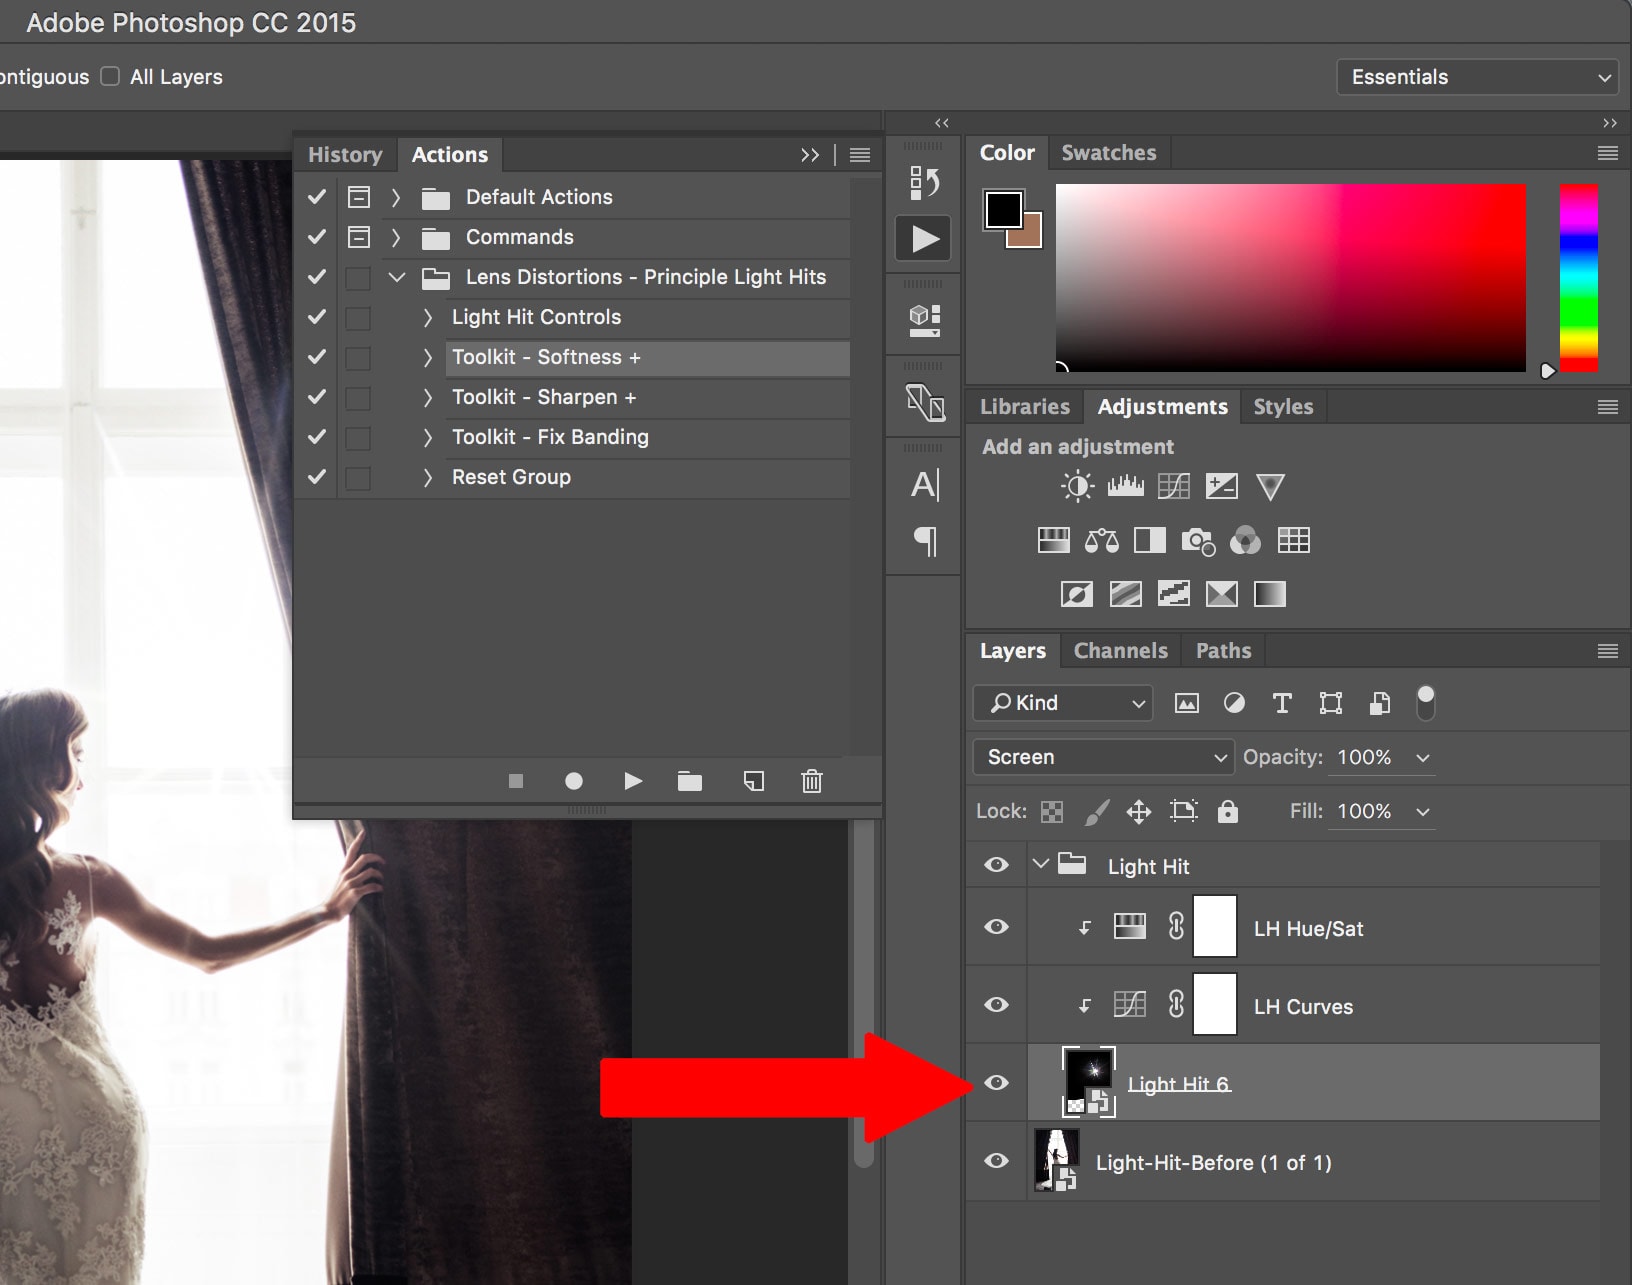Screen dimensions: 1632x1285
Task: Open the Essentials workspace dropdown
Action: pyautogui.click(x=1478, y=77)
